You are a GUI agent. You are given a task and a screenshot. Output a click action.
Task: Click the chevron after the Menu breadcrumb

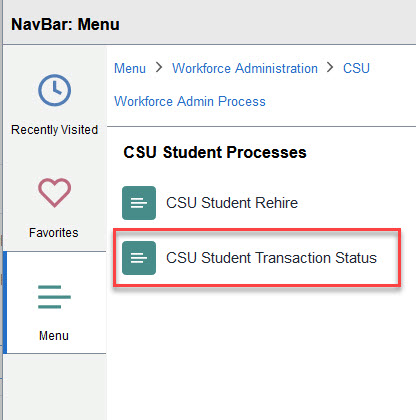pyautogui.click(x=159, y=67)
